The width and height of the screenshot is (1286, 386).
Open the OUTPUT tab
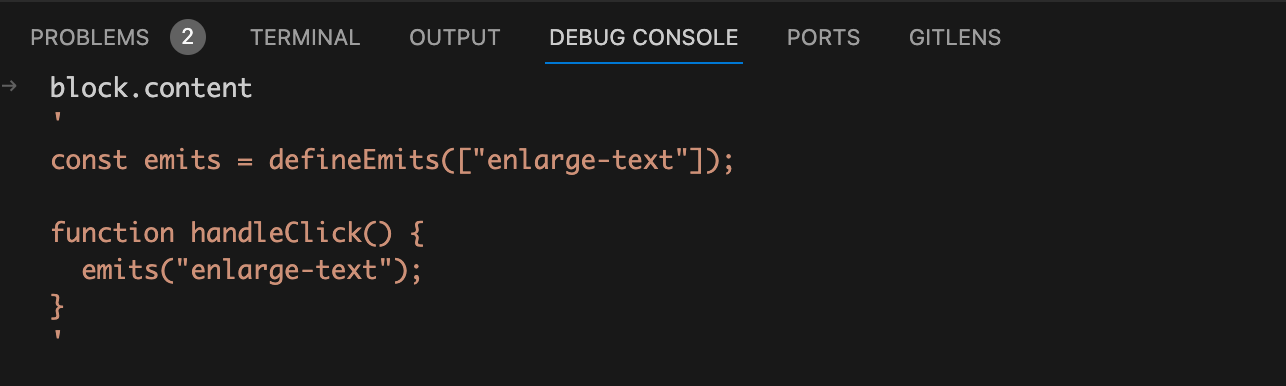click(x=455, y=38)
